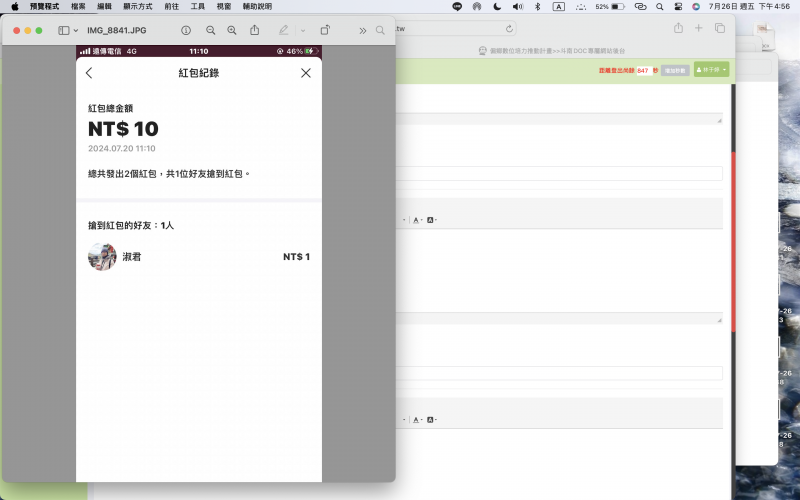This screenshot has height=500, width=800.
Task: Open Safari's tab overview icon
Action: pos(720,28)
